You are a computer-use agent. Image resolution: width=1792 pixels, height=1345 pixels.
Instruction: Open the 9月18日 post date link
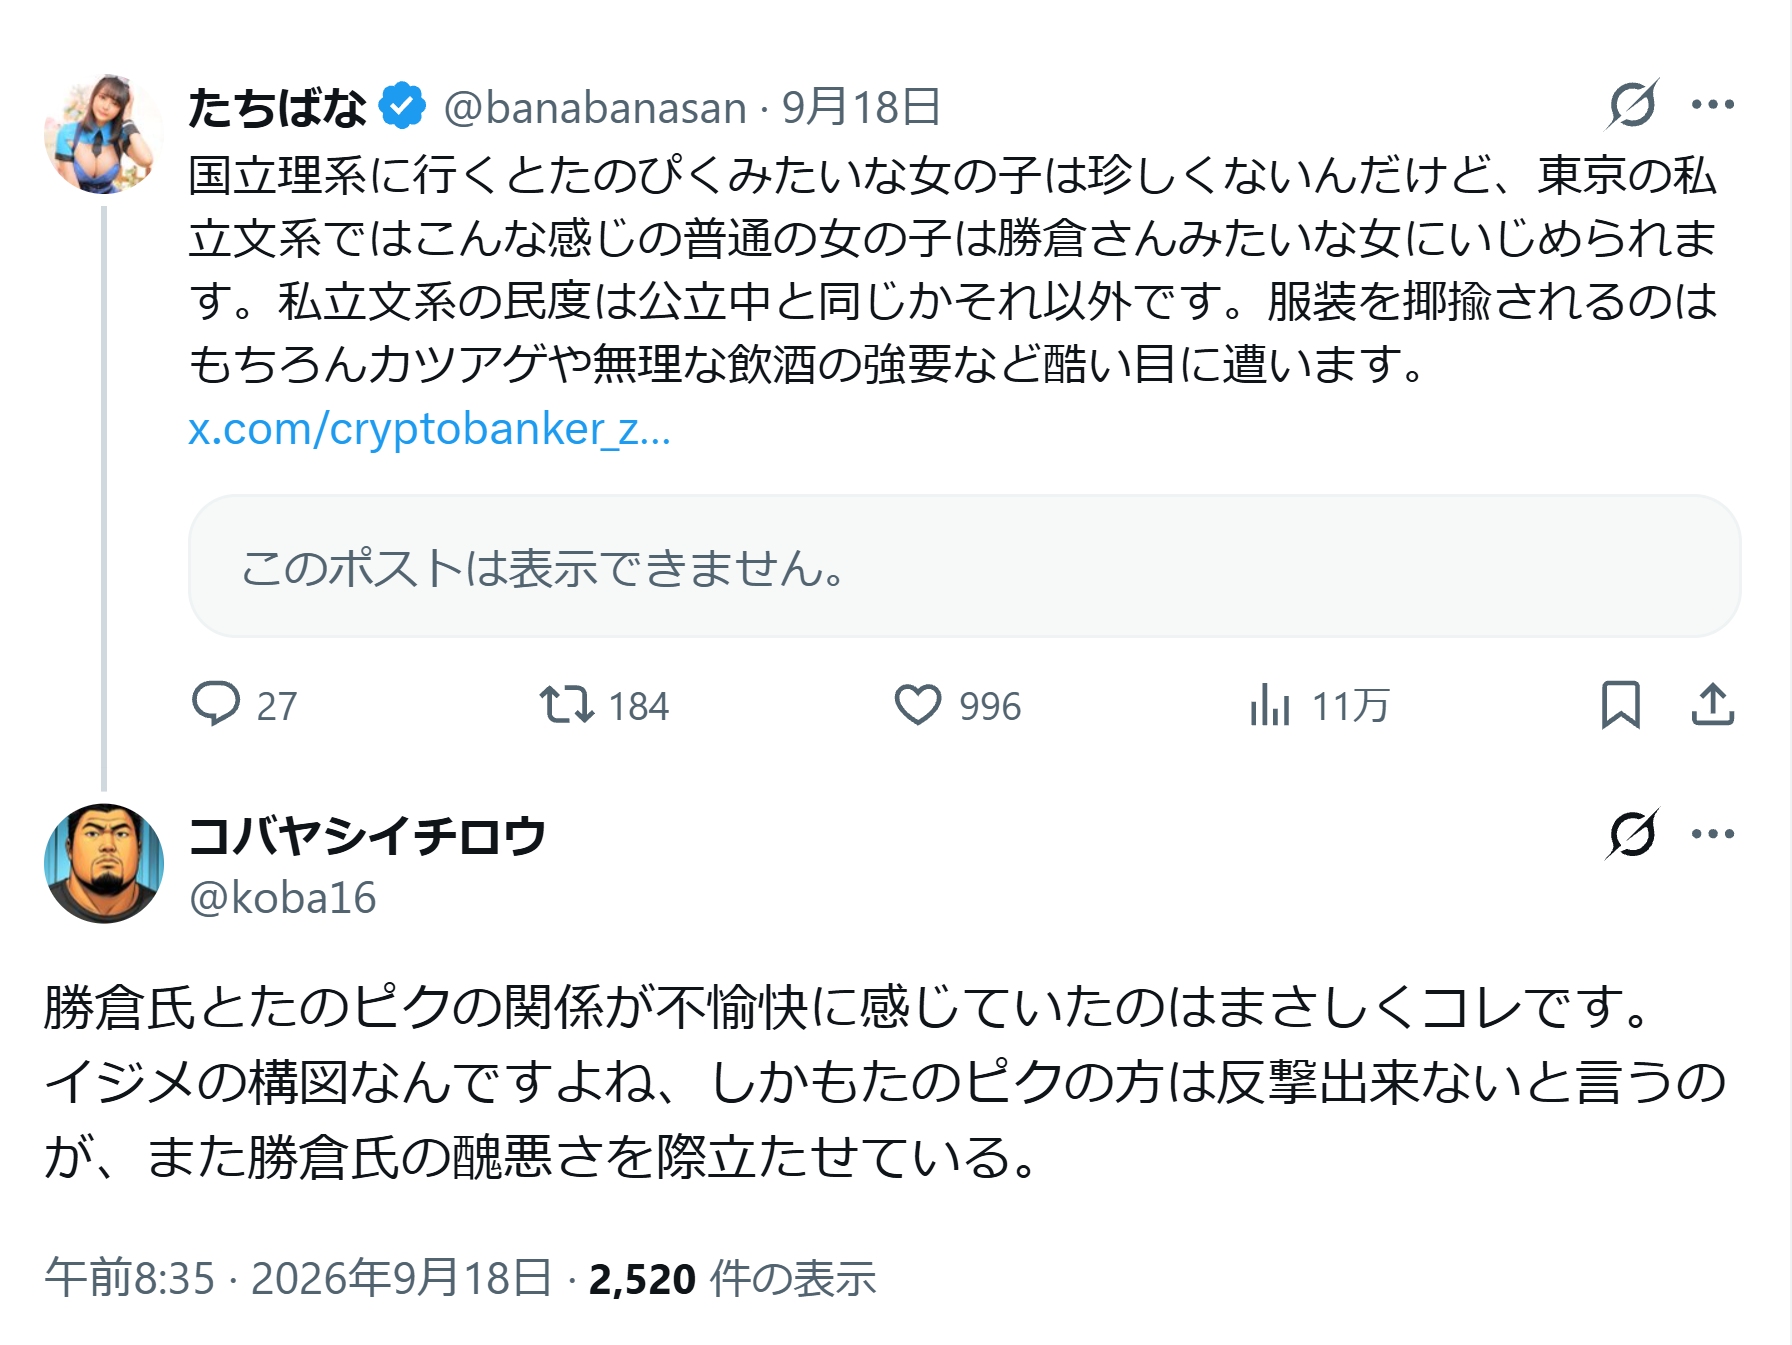(x=861, y=107)
